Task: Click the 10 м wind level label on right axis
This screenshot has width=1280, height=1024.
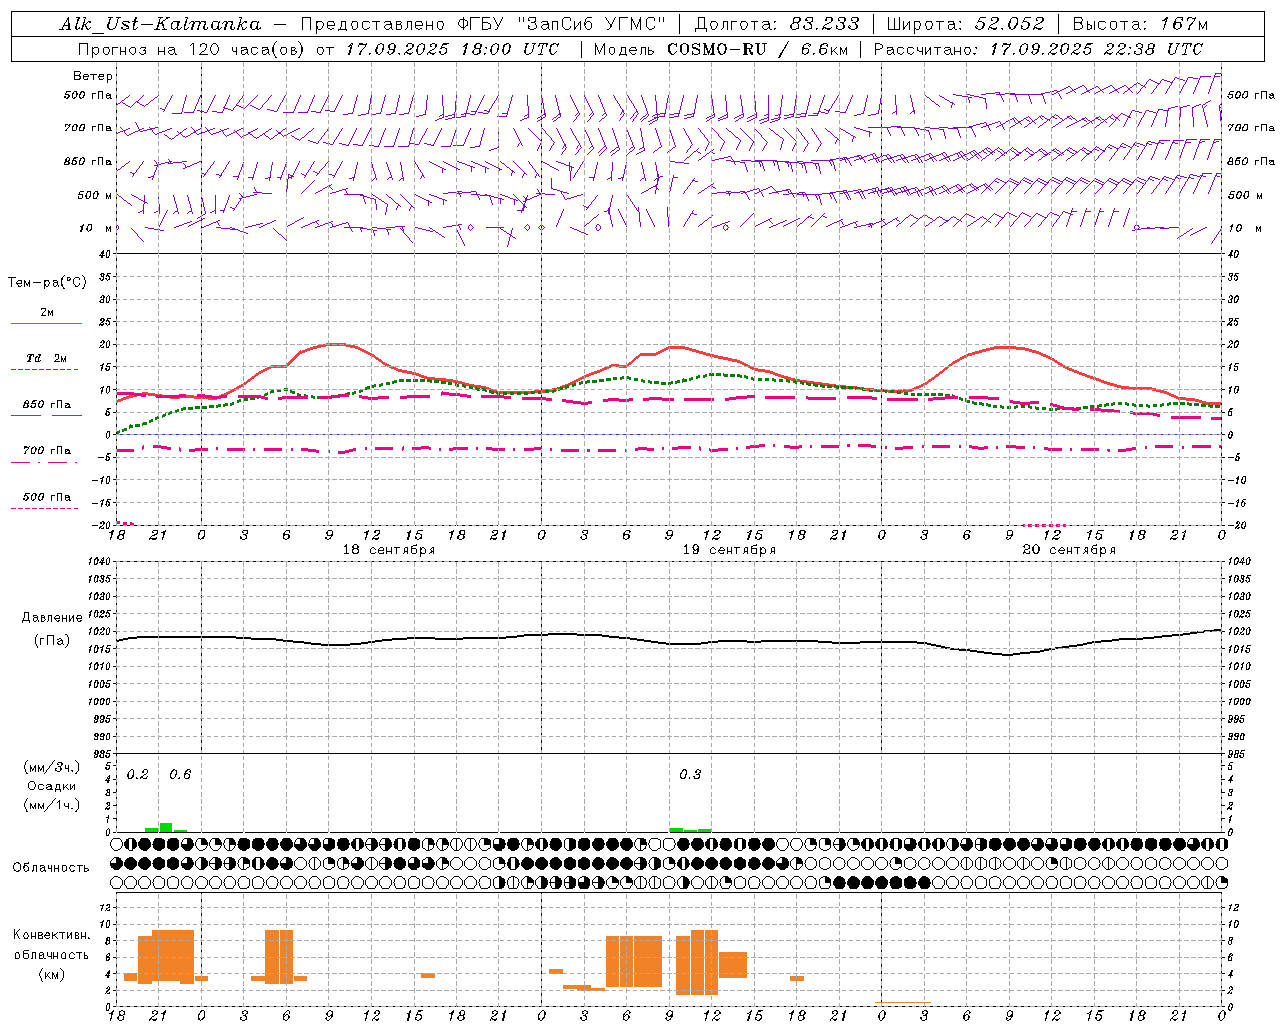Action: click(1243, 228)
